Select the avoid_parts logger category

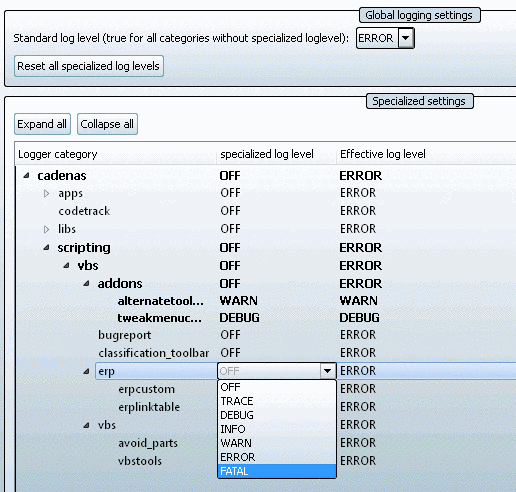(148, 443)
